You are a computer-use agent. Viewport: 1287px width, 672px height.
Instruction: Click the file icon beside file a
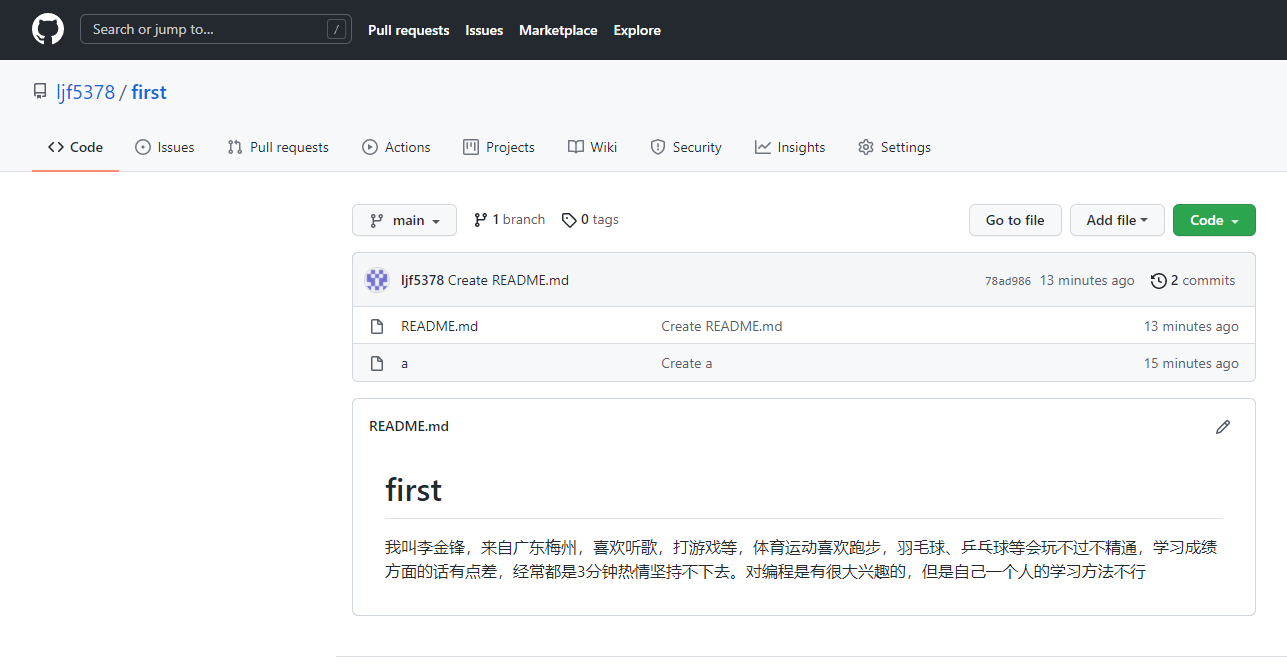coord(377,363)
